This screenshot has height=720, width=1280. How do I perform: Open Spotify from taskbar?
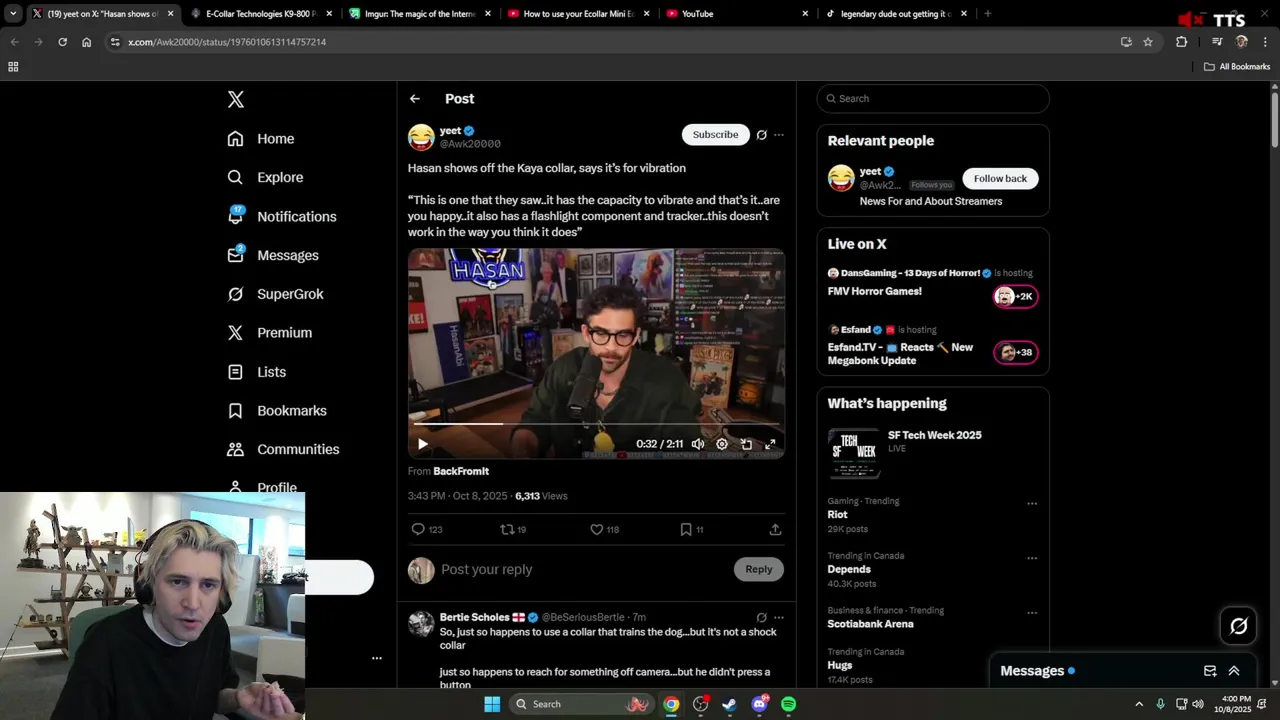click(789, 704)
